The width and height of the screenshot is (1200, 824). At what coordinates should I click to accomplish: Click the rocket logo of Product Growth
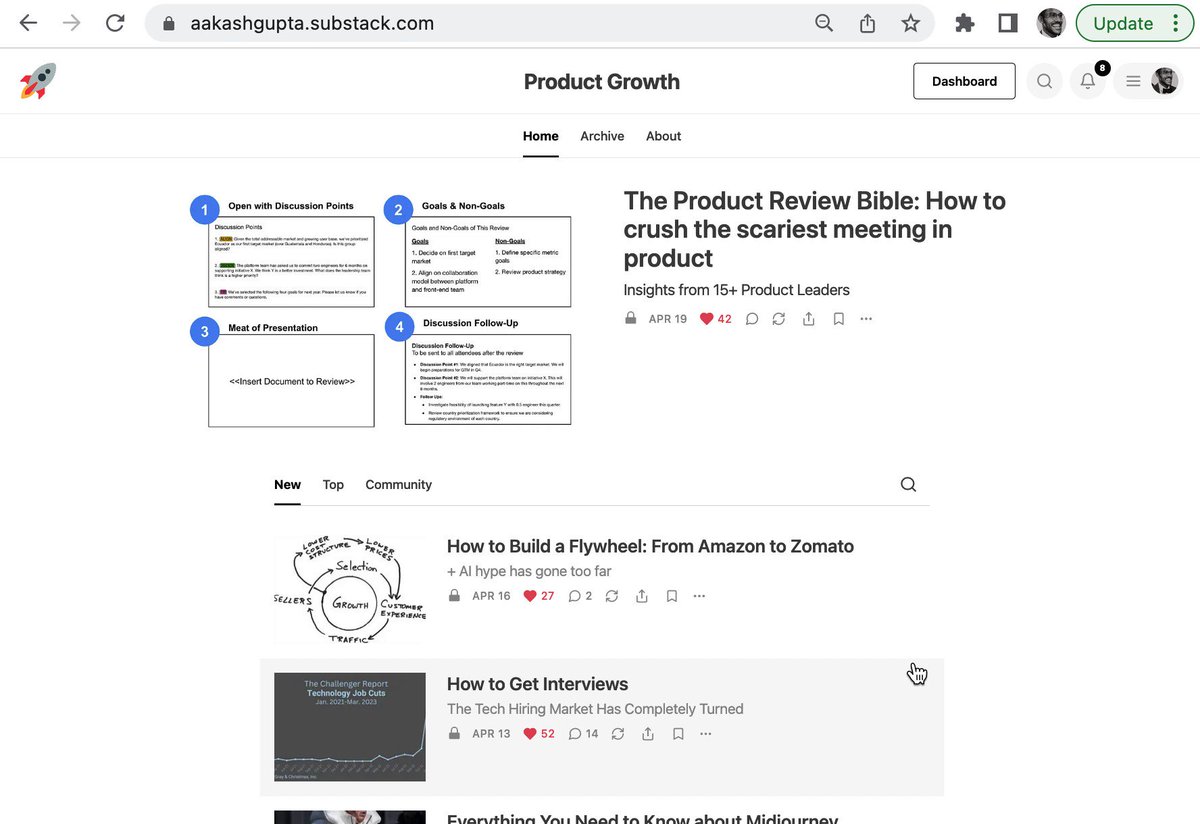(x=38, y=81)
